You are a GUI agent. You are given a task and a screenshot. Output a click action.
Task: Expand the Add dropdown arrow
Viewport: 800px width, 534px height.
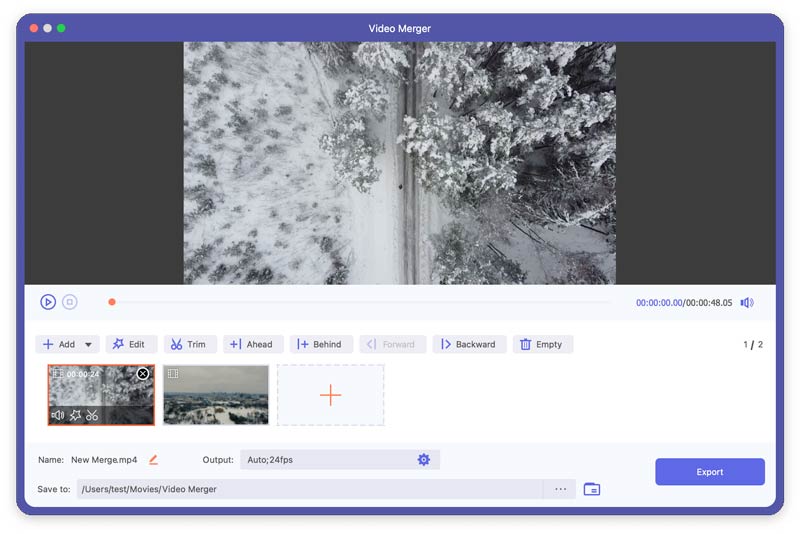[x=88, y=345]
